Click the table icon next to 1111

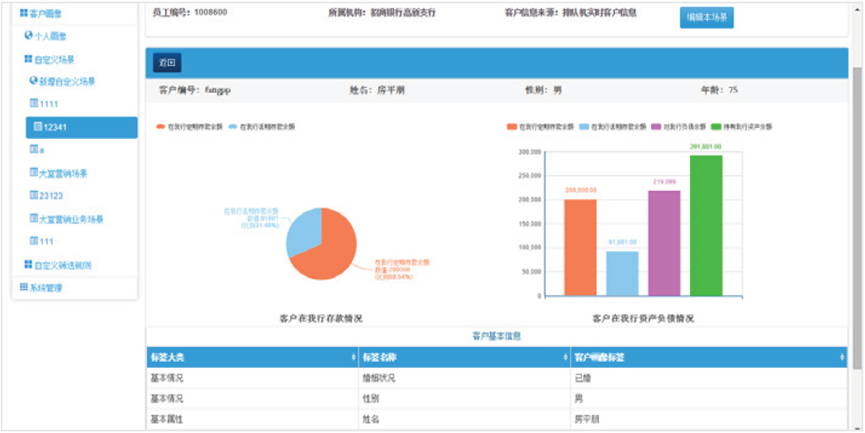pyautogui.click(x=35, y=104)
